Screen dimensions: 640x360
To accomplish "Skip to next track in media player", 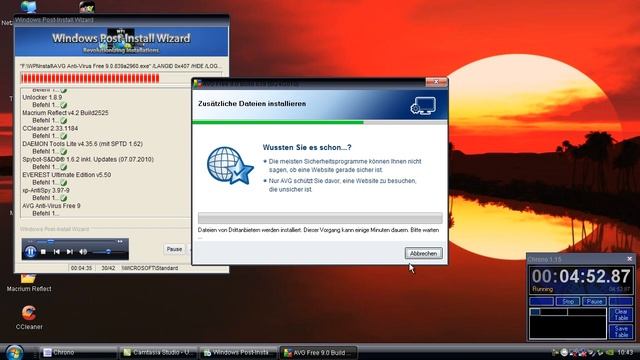I will [x=70, y=252].
